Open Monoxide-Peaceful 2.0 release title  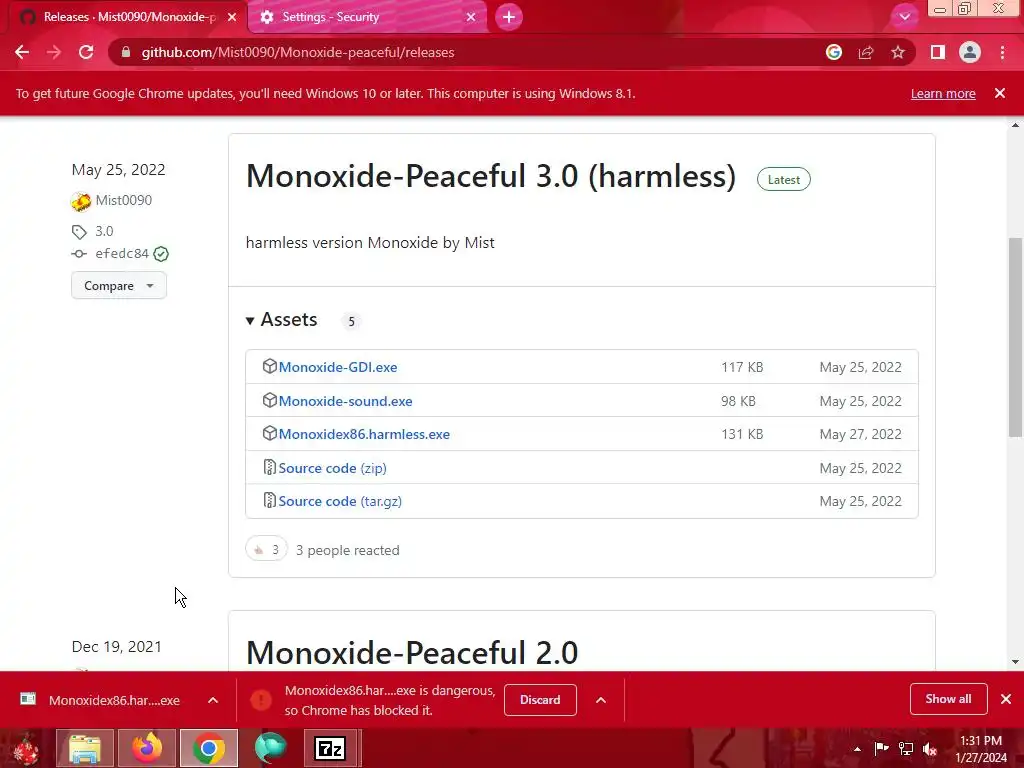(x=412, y=652)
